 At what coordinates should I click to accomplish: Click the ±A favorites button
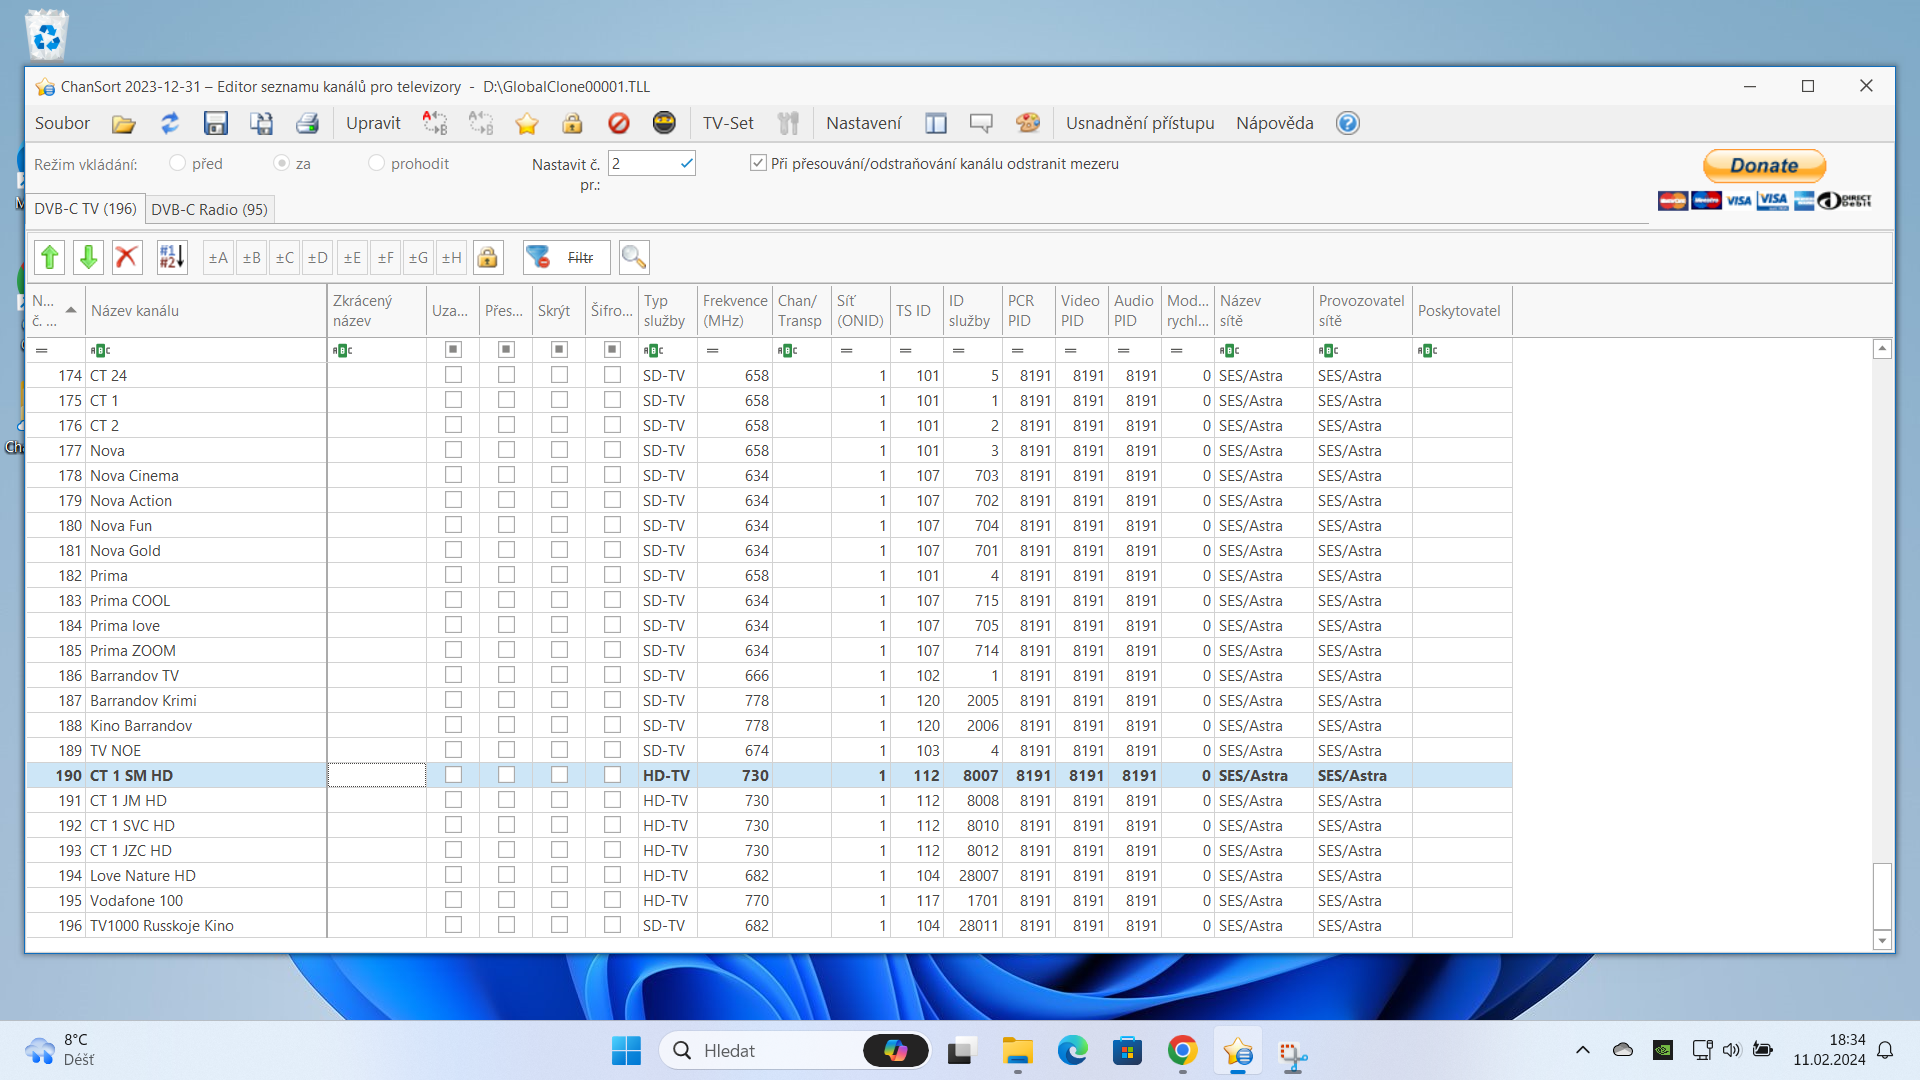click(218, 257)
